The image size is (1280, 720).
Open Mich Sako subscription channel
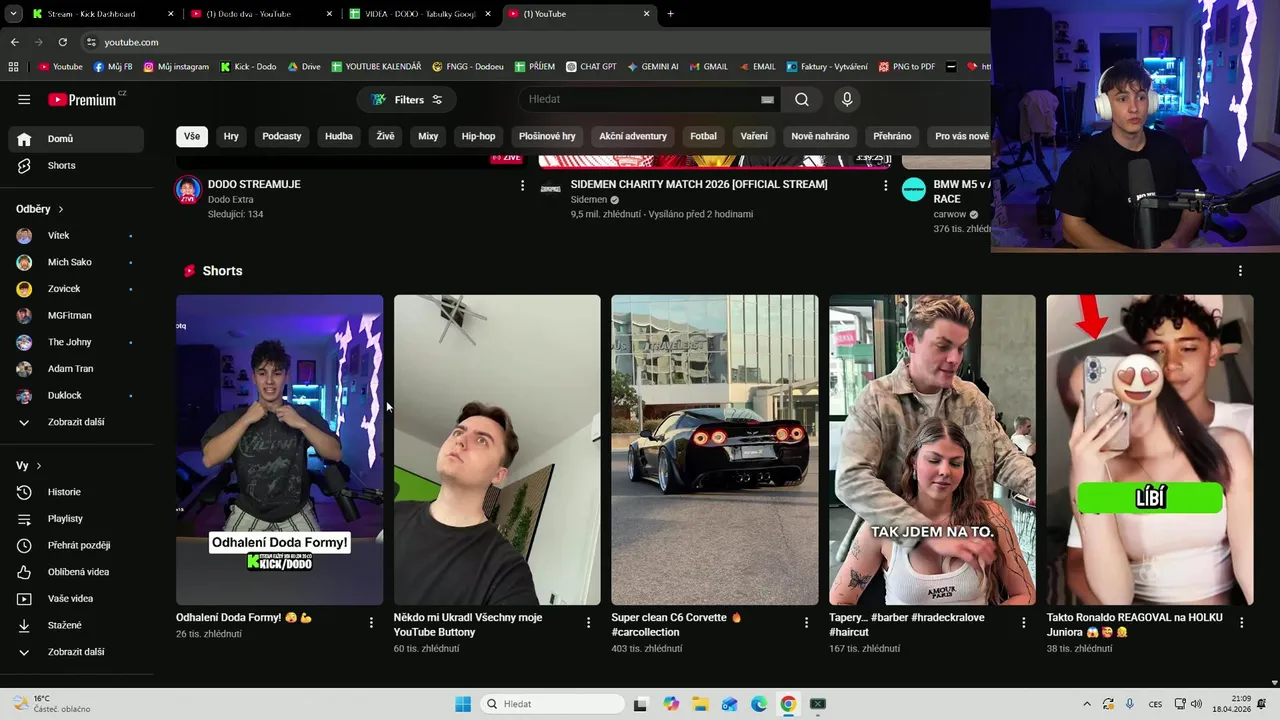click(x=76, y=262)
